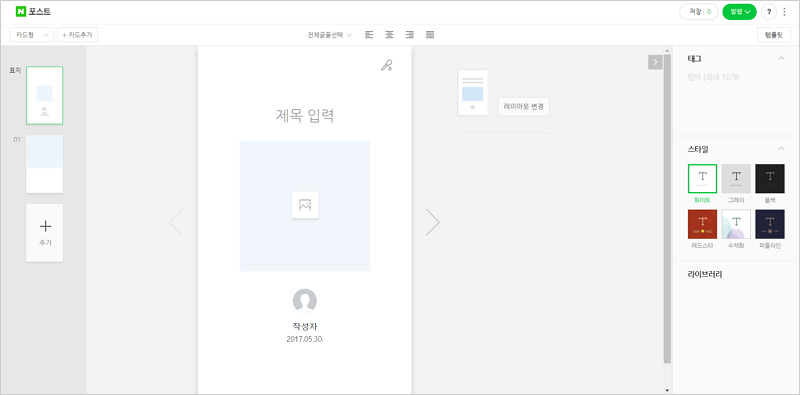Click the date 2017.05.30.

305,339
